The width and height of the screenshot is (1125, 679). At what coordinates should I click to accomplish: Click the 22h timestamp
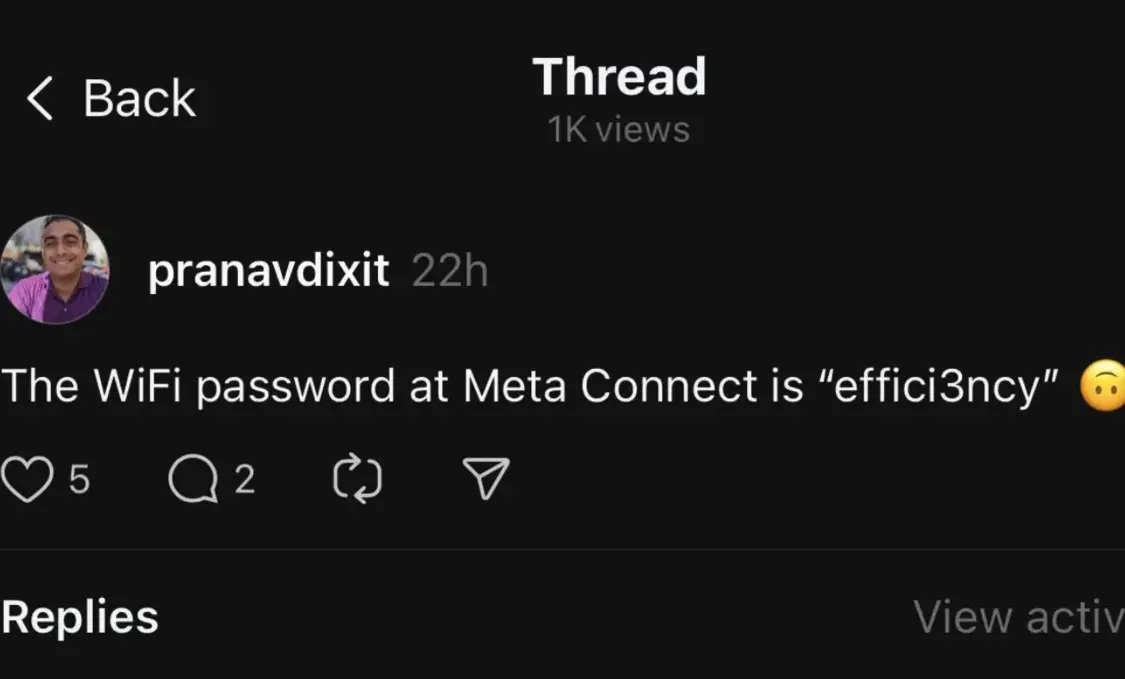[450, 271]
